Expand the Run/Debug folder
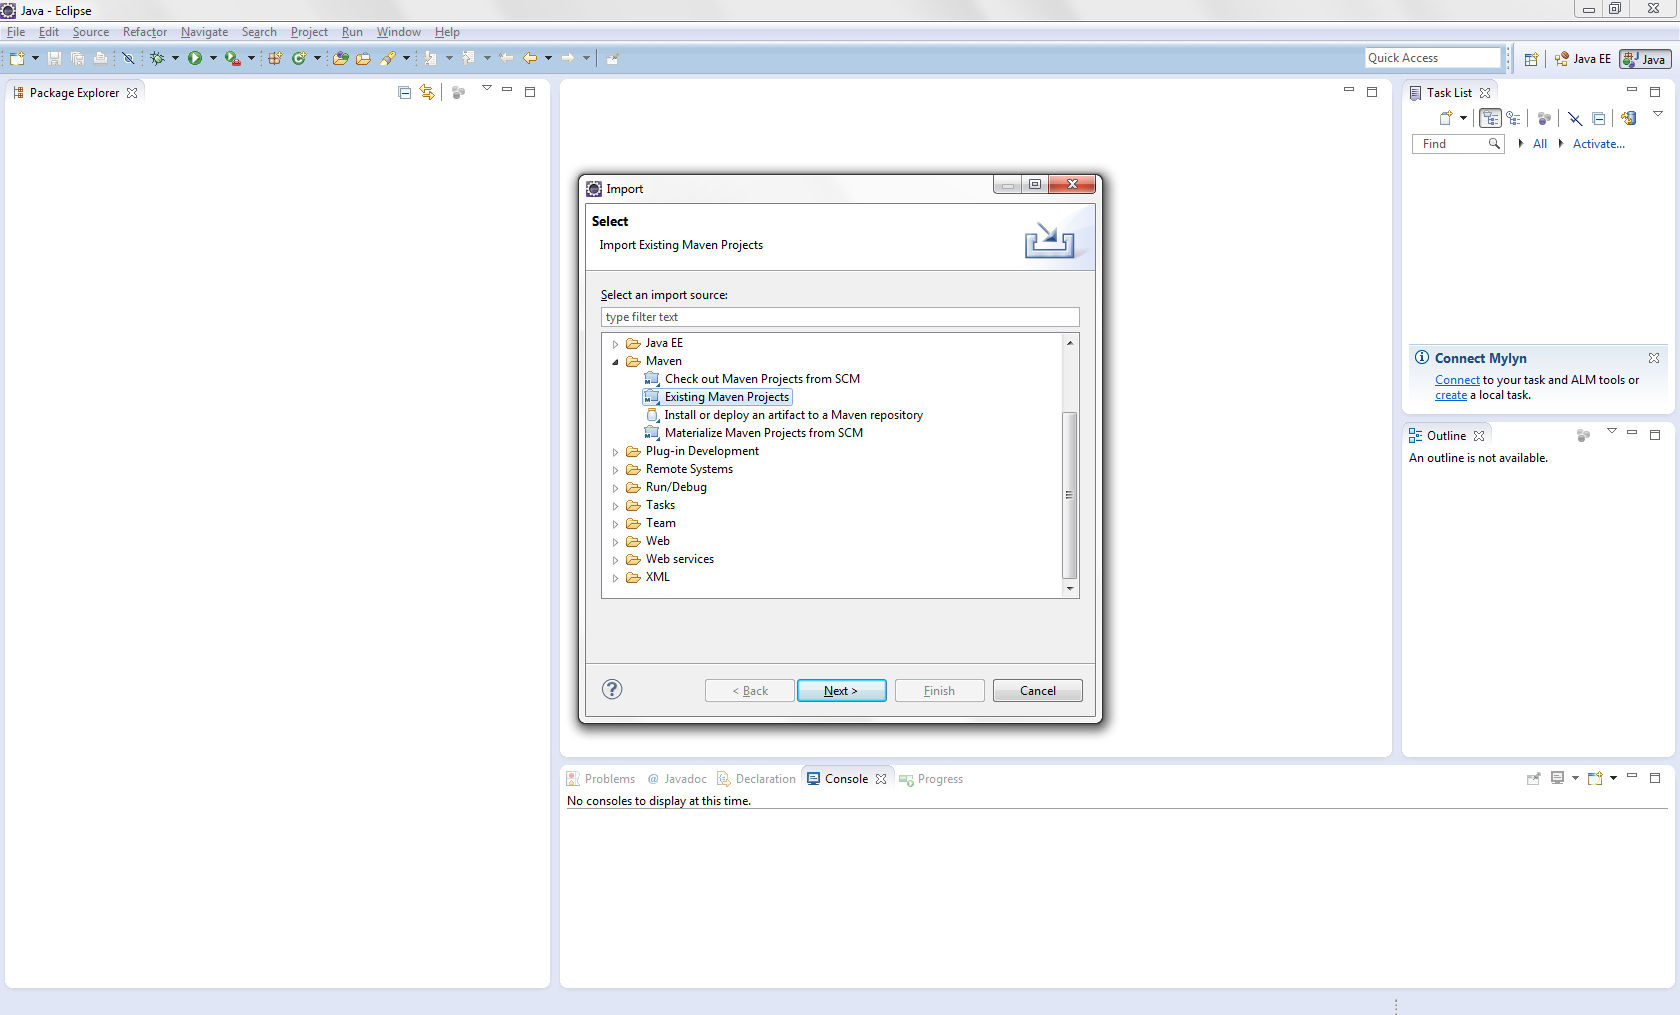The width and height of the screenshot is (1680, 1015). click(616, 488)
